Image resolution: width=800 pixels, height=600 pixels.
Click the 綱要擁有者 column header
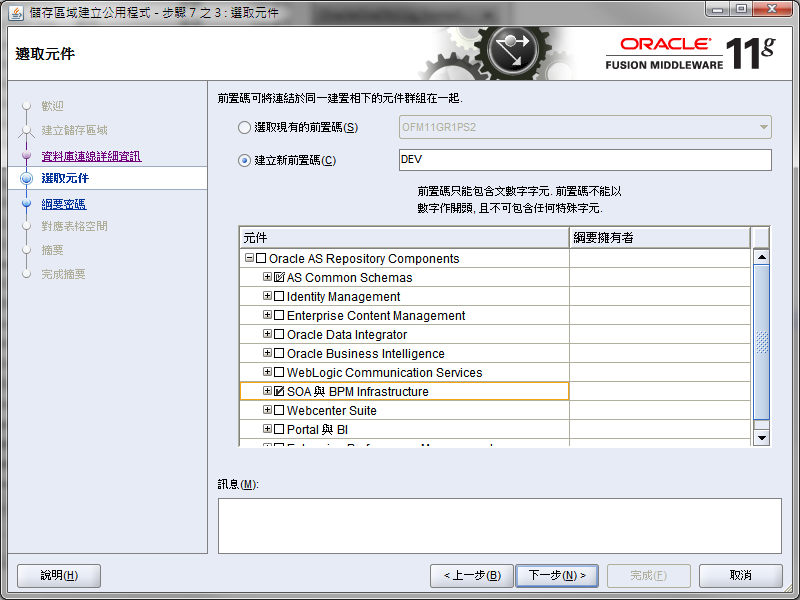click(660, 238)
